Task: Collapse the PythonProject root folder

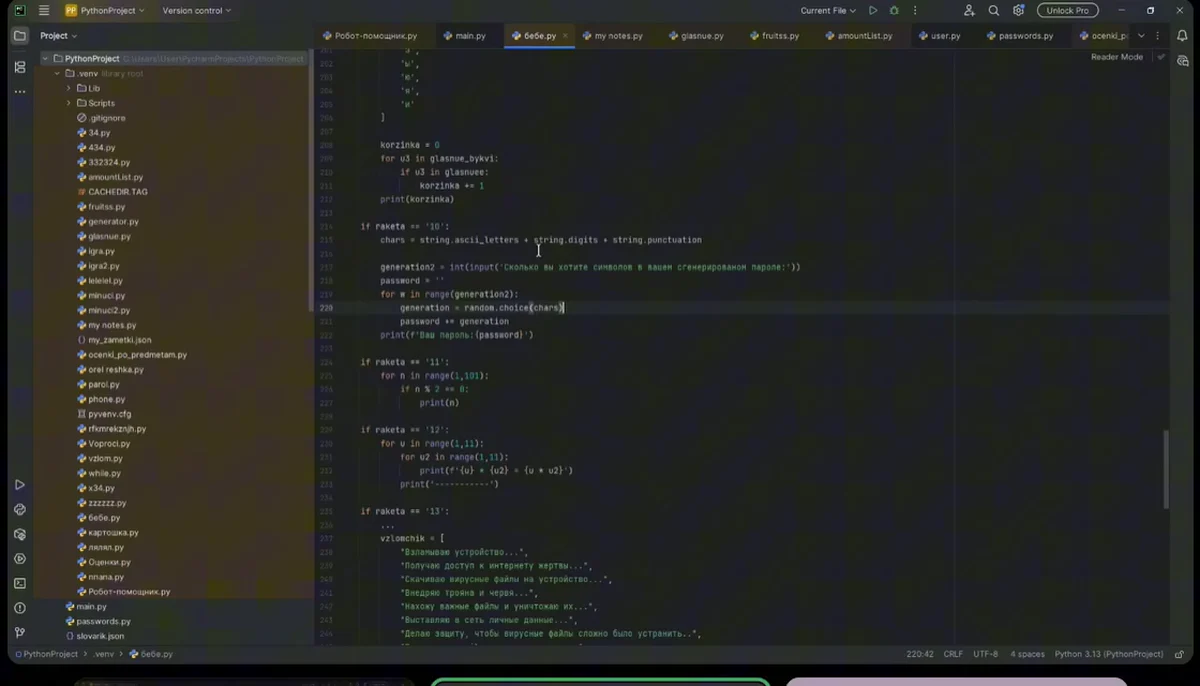Action: pos(45,59)
